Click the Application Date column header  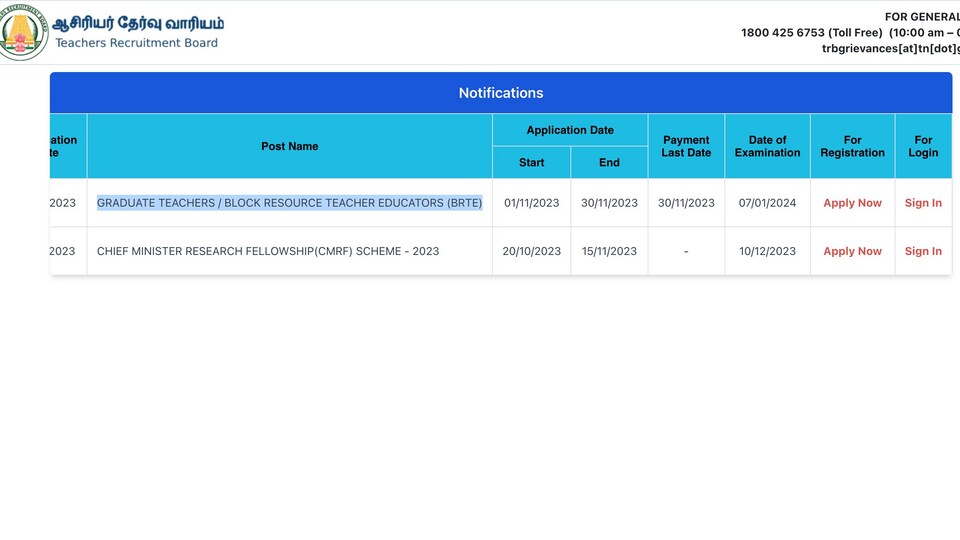(570, 130)
